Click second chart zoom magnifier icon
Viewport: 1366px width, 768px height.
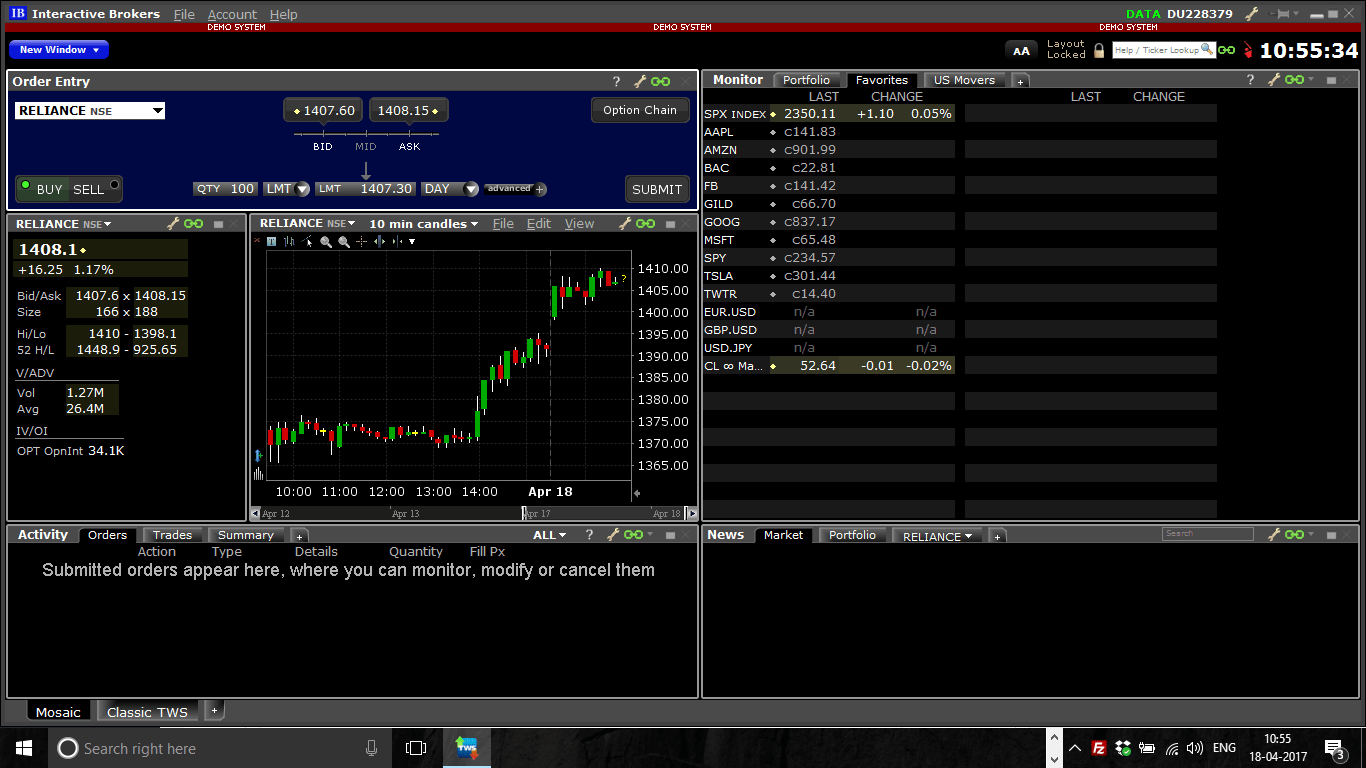pos(344,241)
